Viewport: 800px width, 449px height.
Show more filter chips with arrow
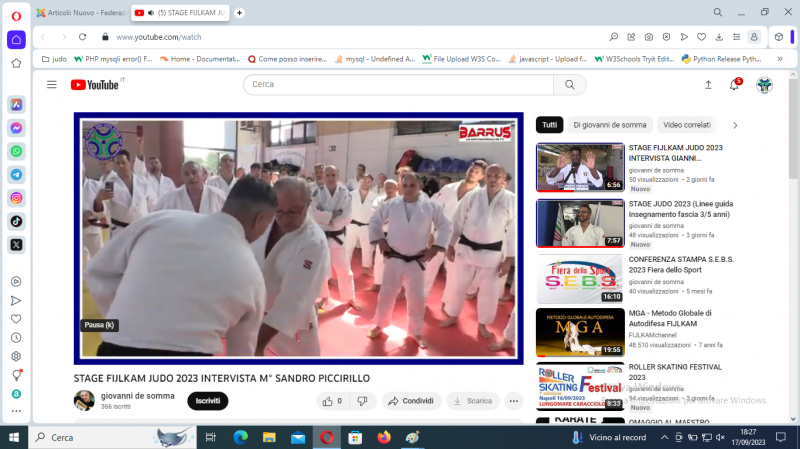tap(735, 125)
